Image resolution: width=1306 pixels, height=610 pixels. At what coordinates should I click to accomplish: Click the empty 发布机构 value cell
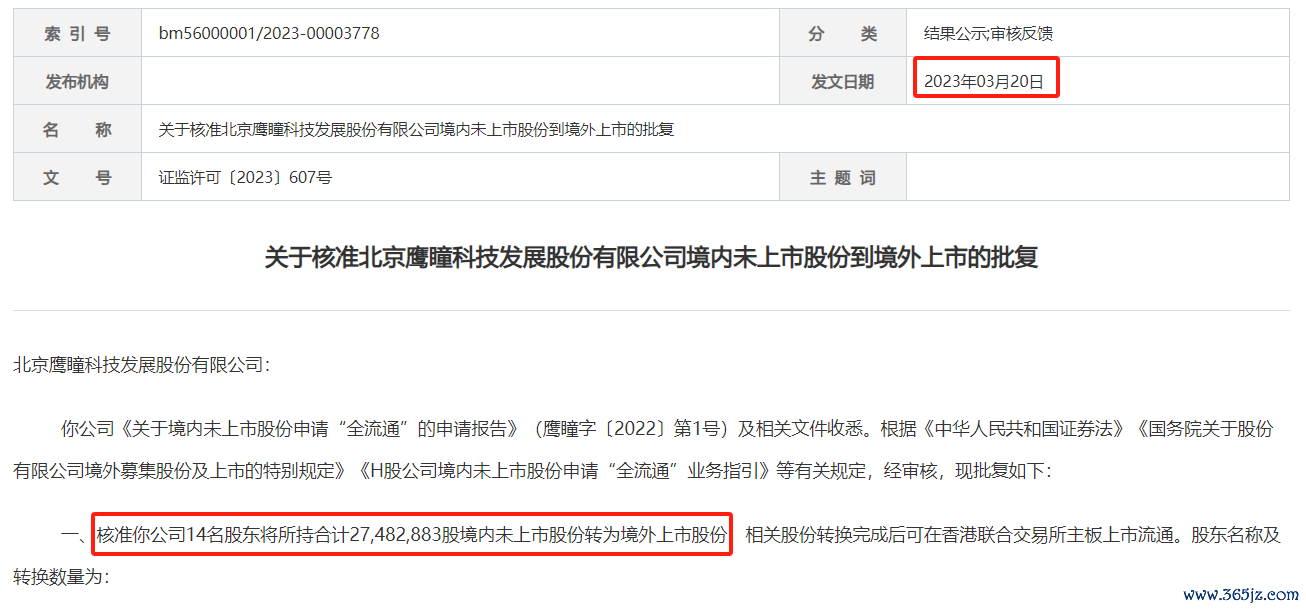(460, 81)
